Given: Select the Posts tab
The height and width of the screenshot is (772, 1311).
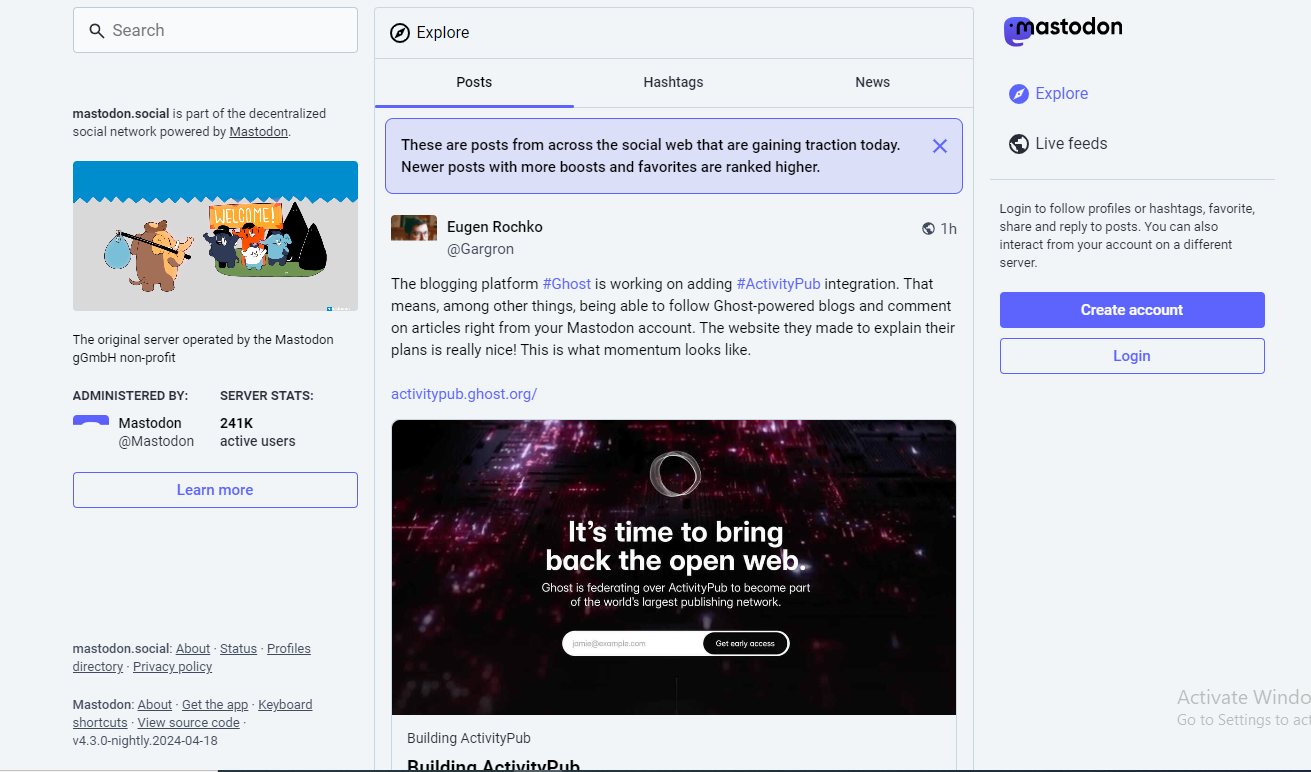Looking at the screenshot, I should [474, 83].
